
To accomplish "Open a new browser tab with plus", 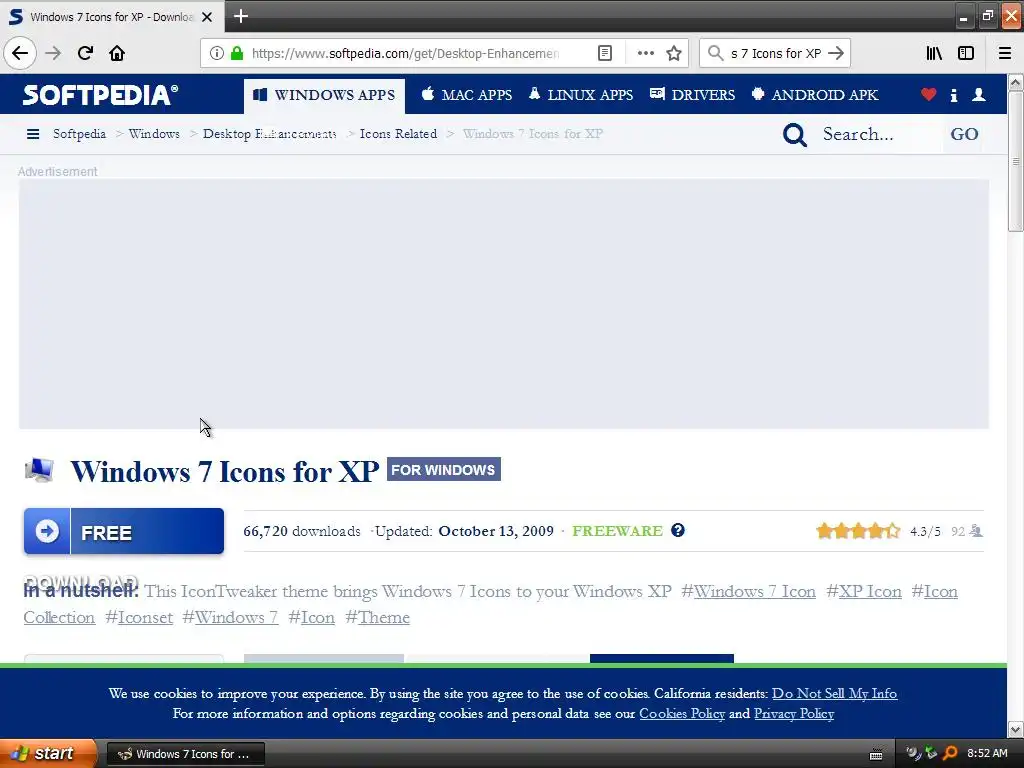I will 241,16.
